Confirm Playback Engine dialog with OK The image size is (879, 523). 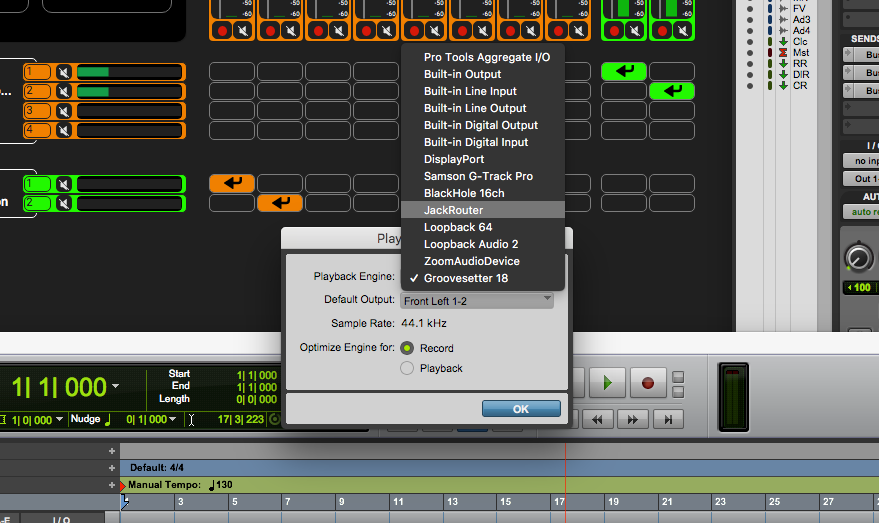tap(521, 409)
